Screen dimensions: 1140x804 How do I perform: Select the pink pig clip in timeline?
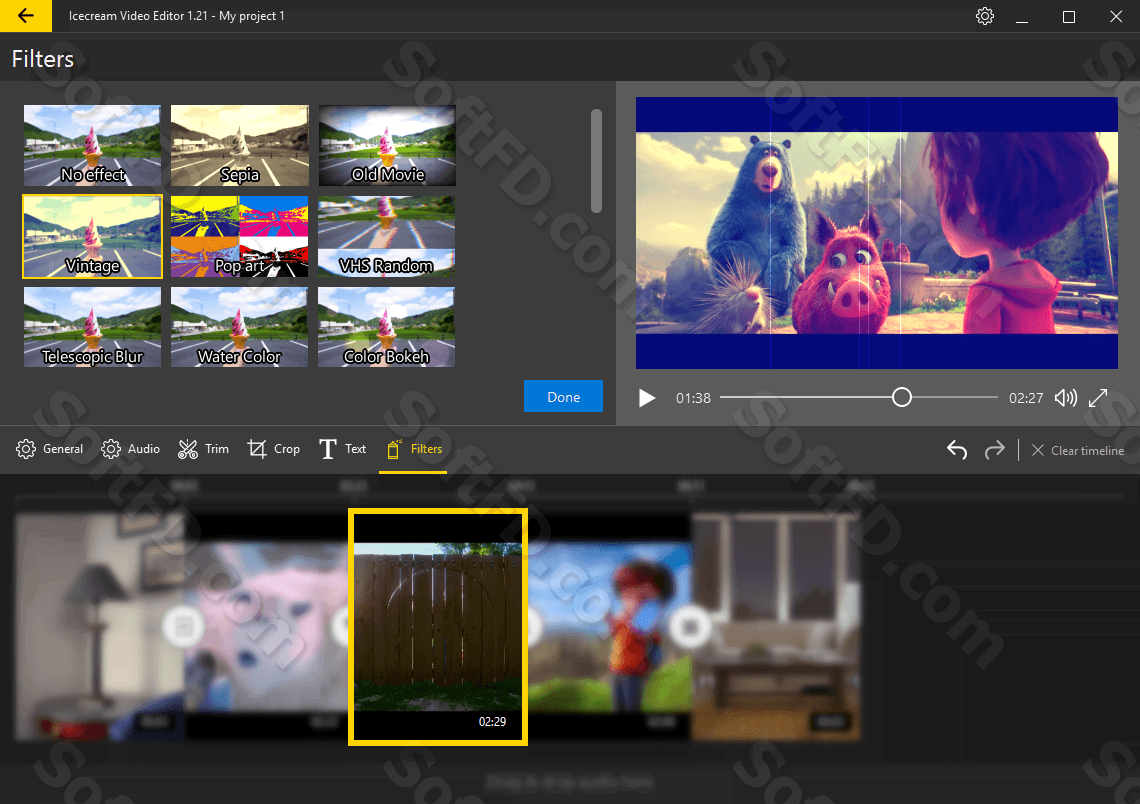click(x=266, y=627)
